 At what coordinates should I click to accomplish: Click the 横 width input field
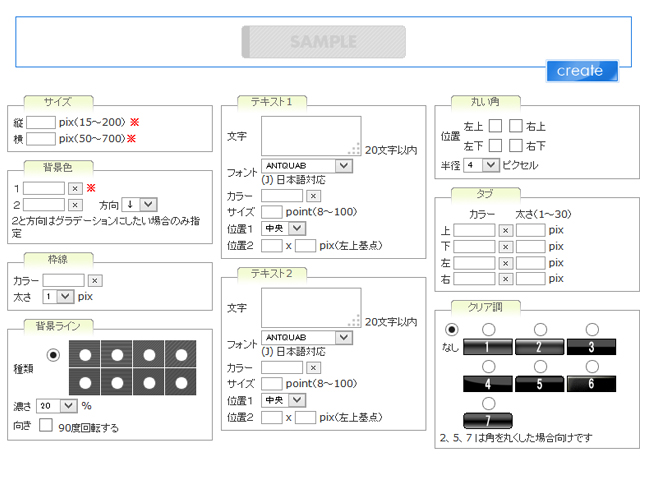click(41, 139)
